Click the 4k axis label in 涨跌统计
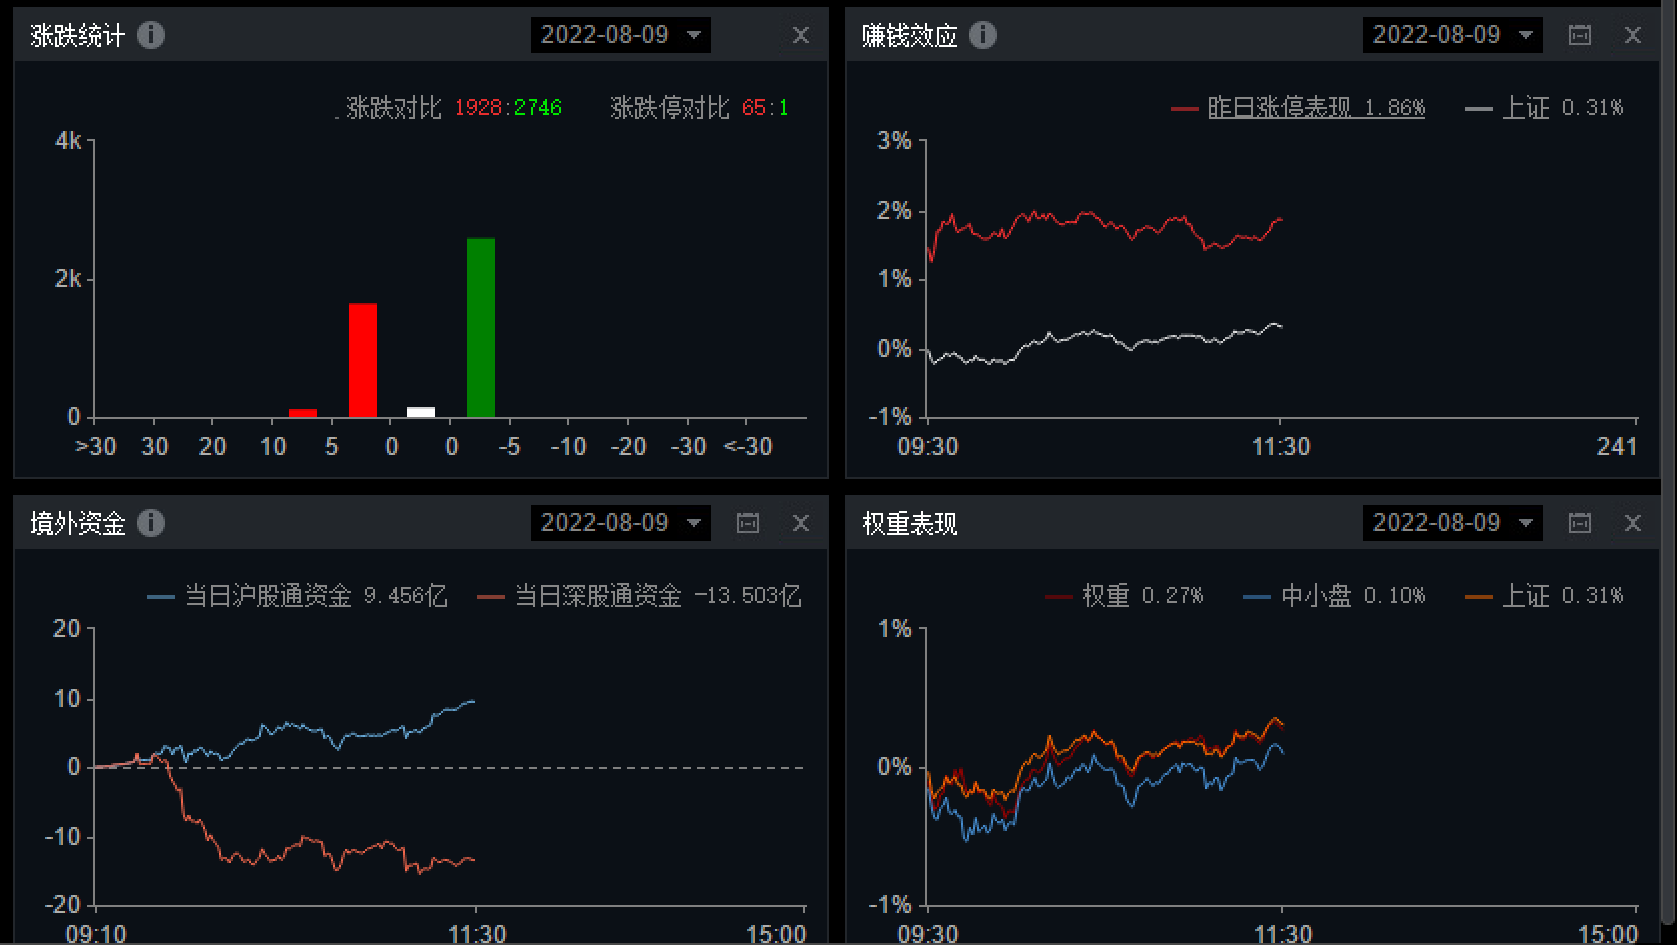Image resolution: width=1677 pixels, height=945 pixels. click(x=68, y=141)
